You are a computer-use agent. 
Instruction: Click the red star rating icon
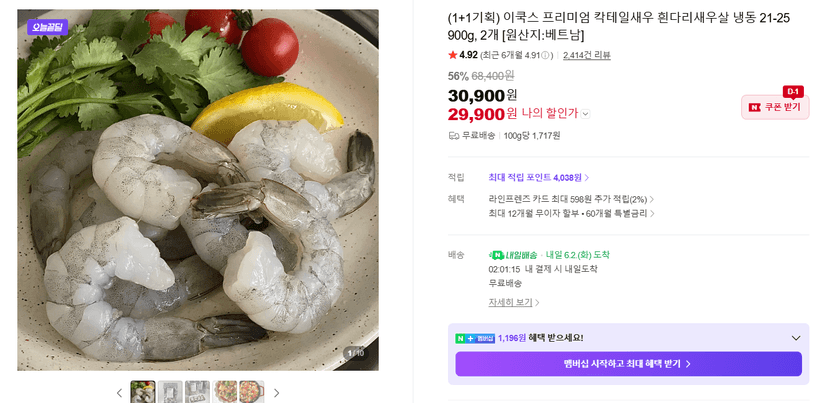(x=453, y=55)
